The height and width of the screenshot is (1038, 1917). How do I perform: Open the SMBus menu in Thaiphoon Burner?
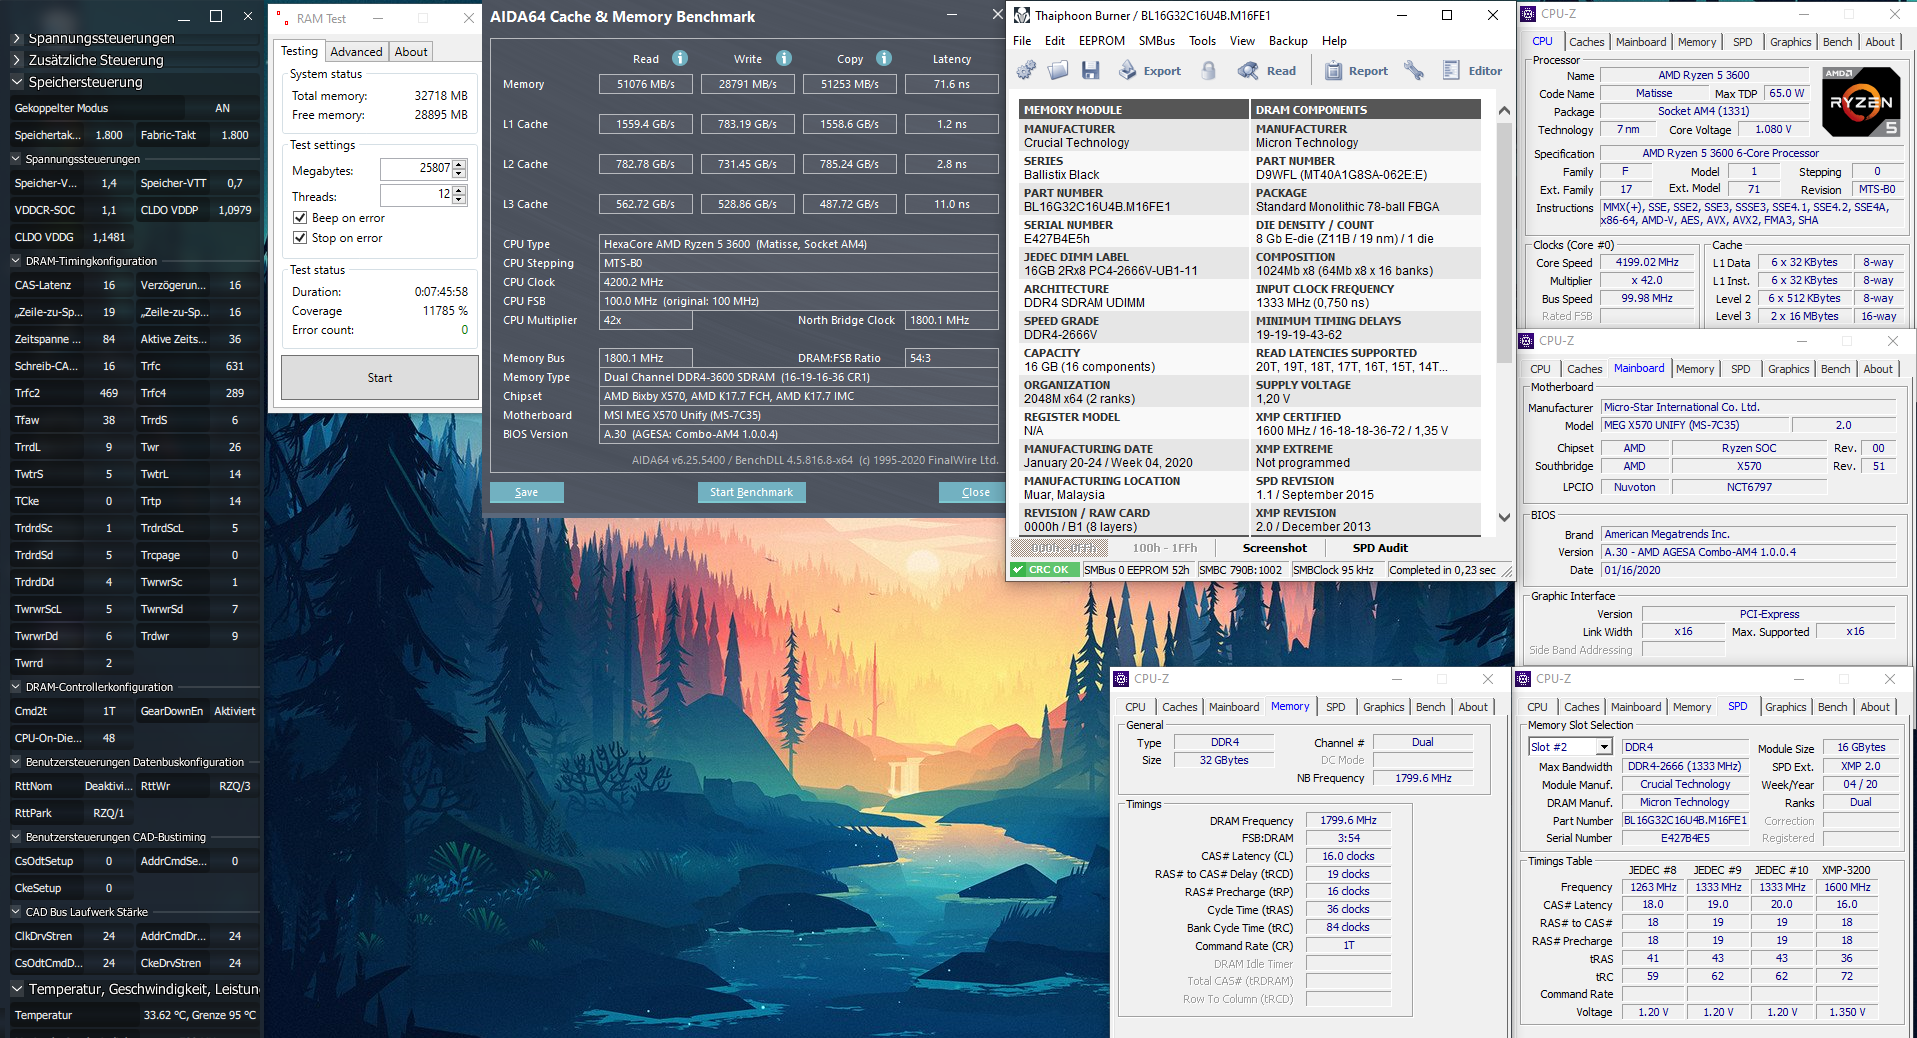tap(1156, 41)
